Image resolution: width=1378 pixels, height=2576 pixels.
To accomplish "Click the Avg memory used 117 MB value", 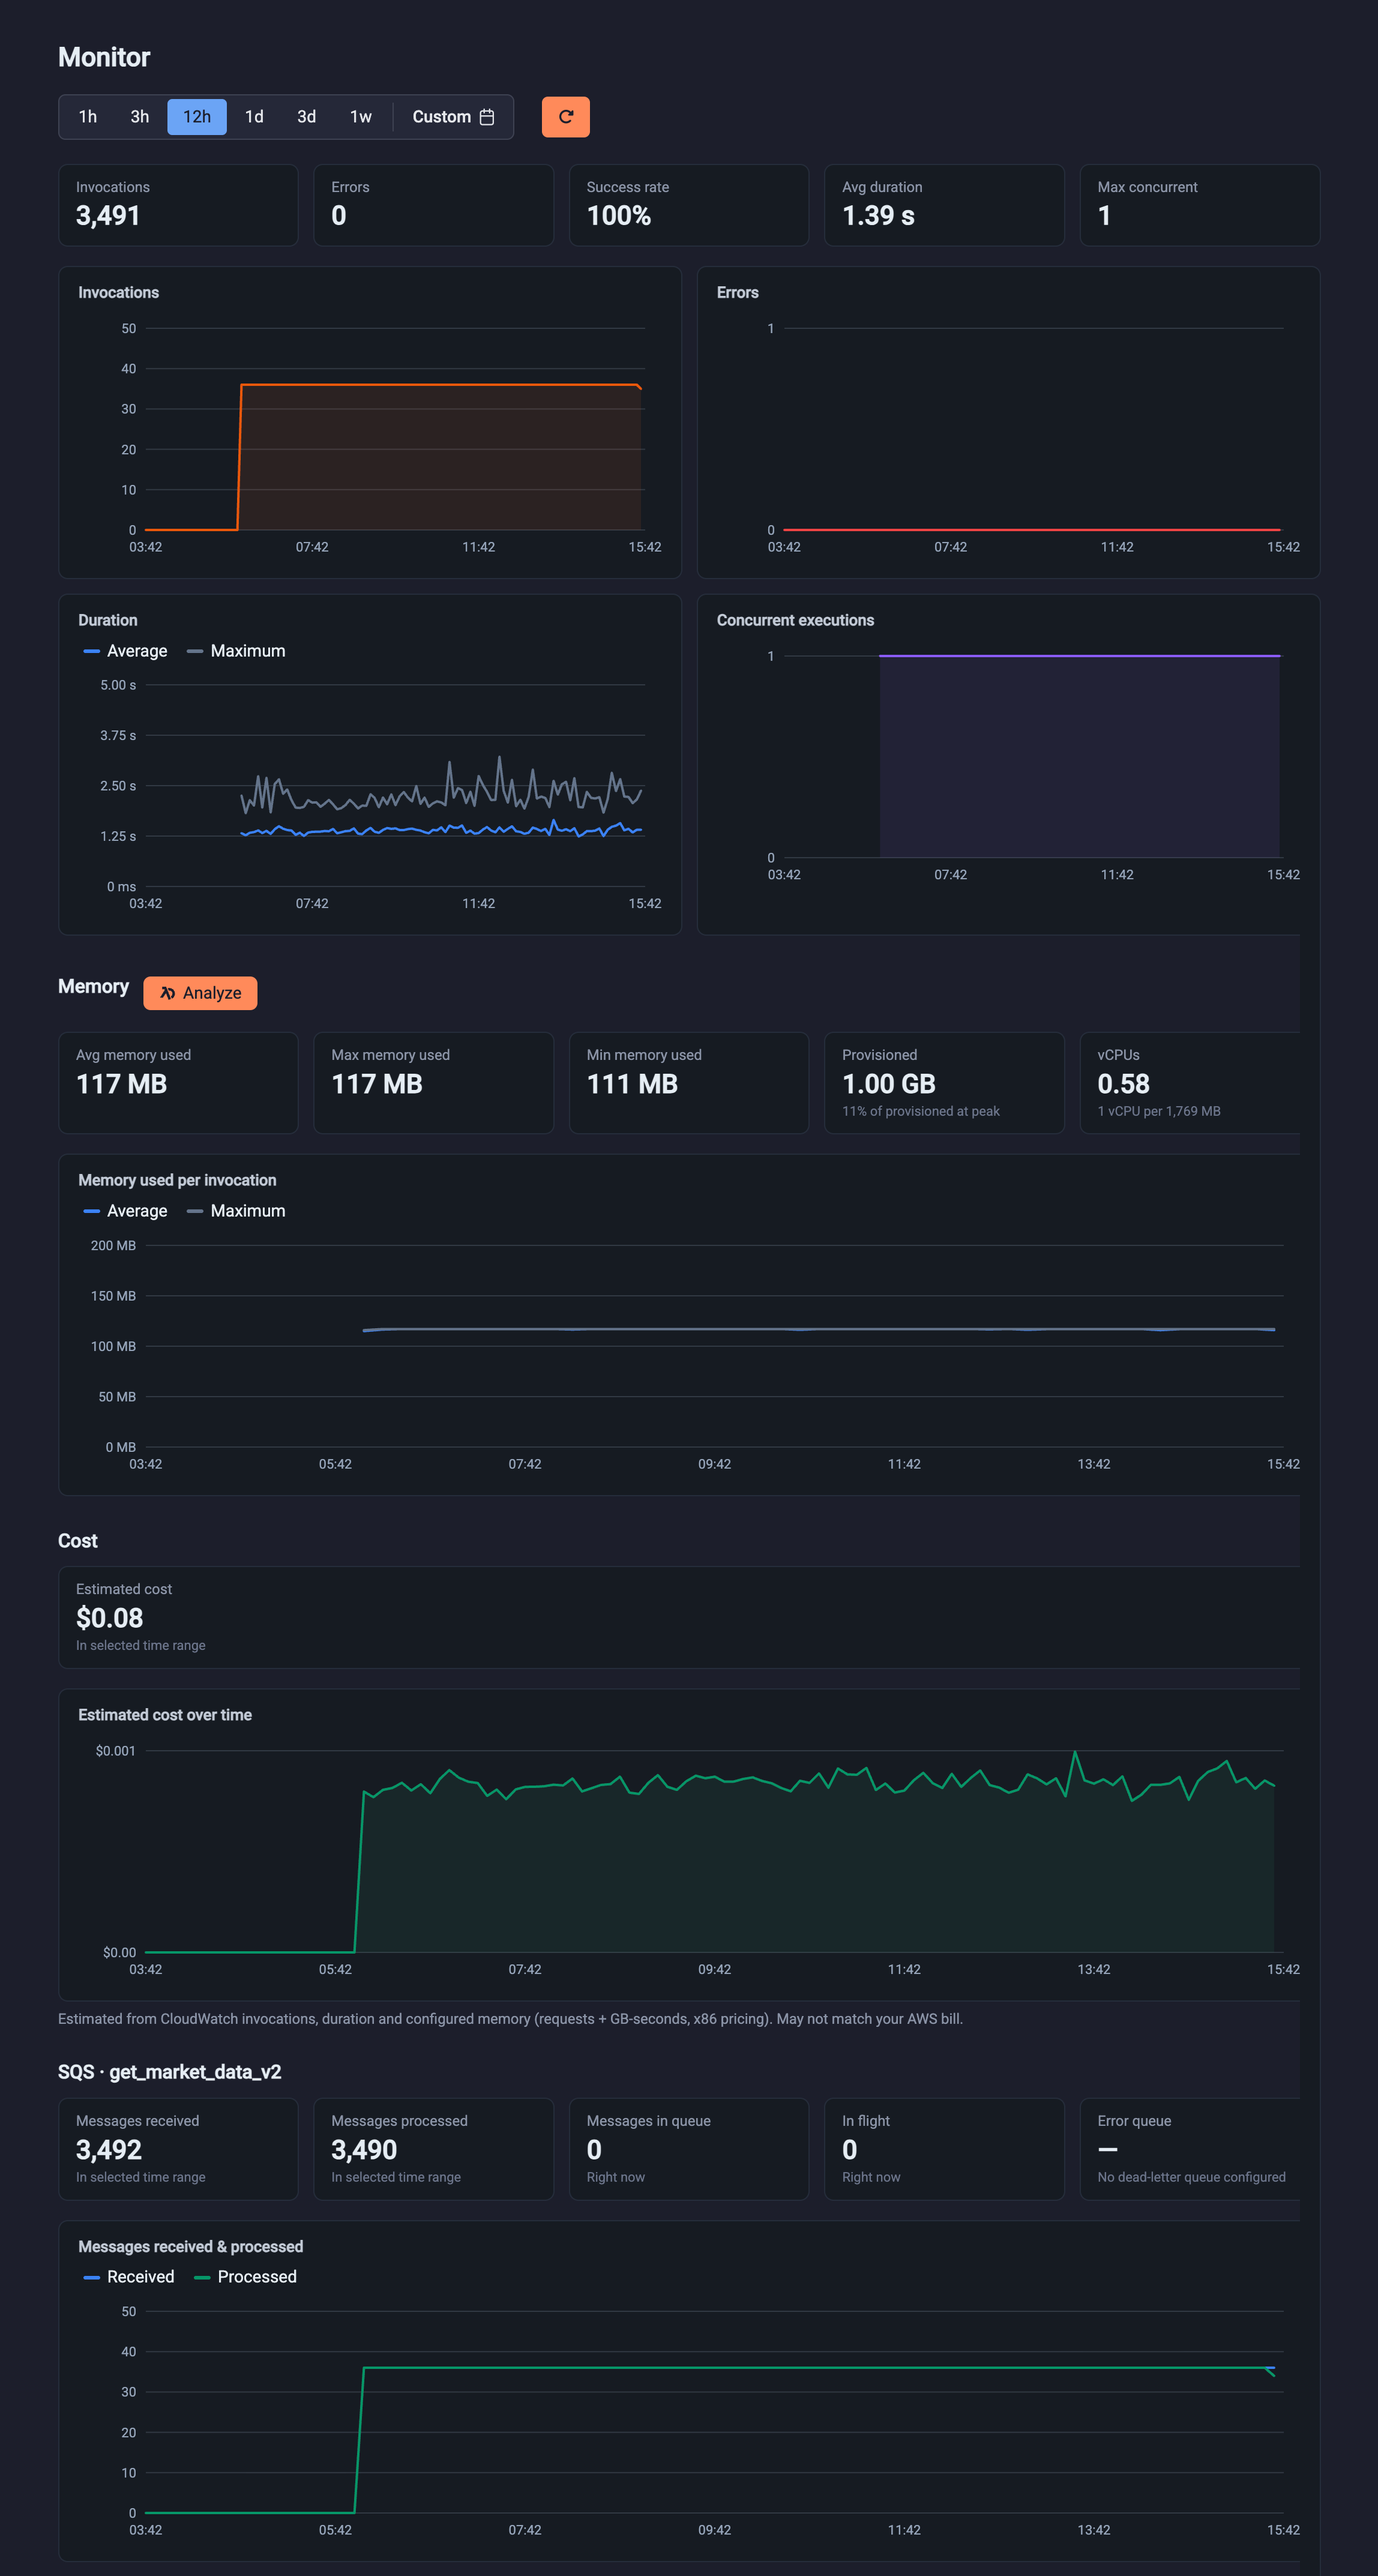I will (x=121, y=1084).
